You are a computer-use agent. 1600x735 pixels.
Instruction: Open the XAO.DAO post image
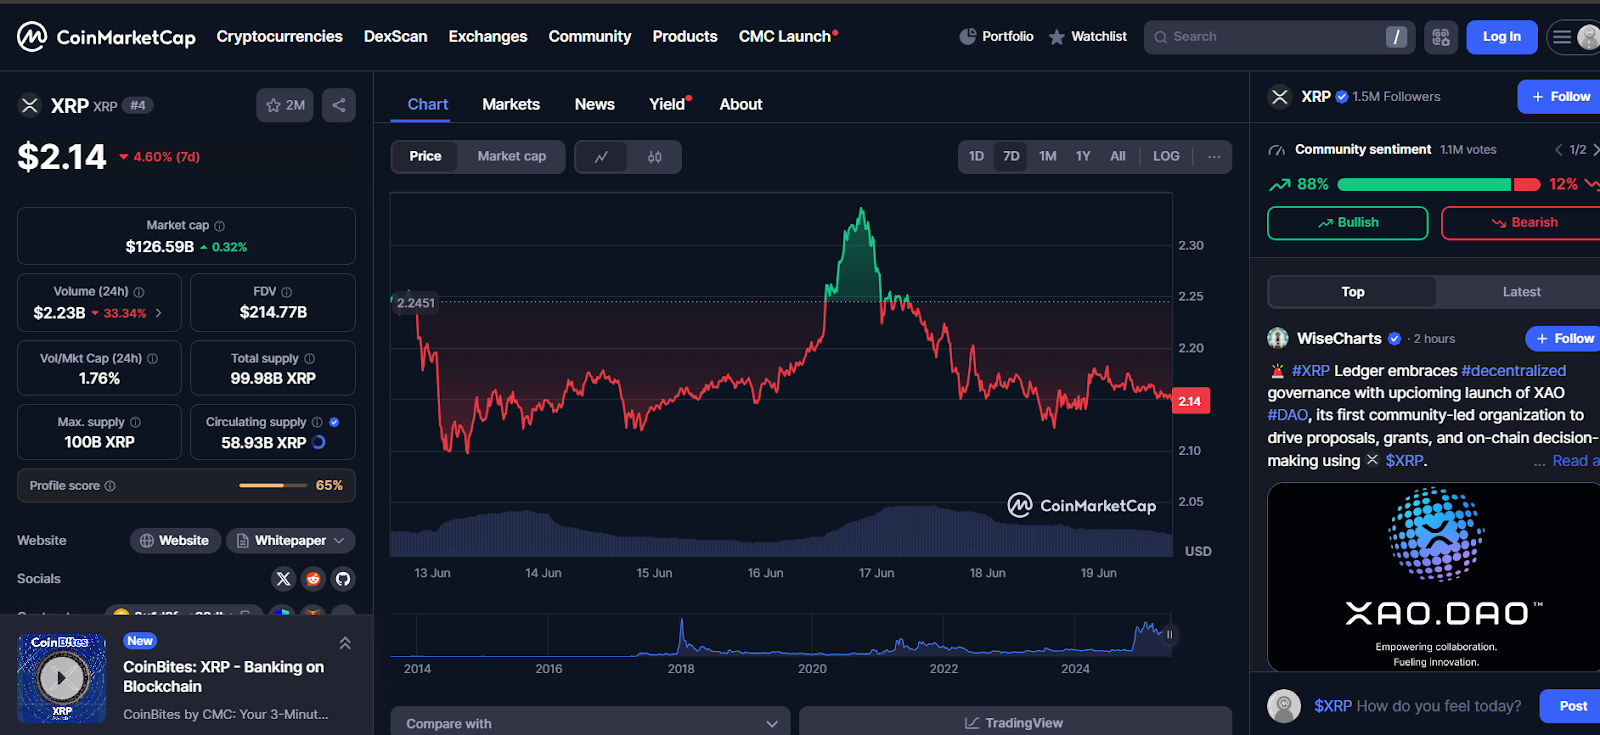coord(1434,577)
